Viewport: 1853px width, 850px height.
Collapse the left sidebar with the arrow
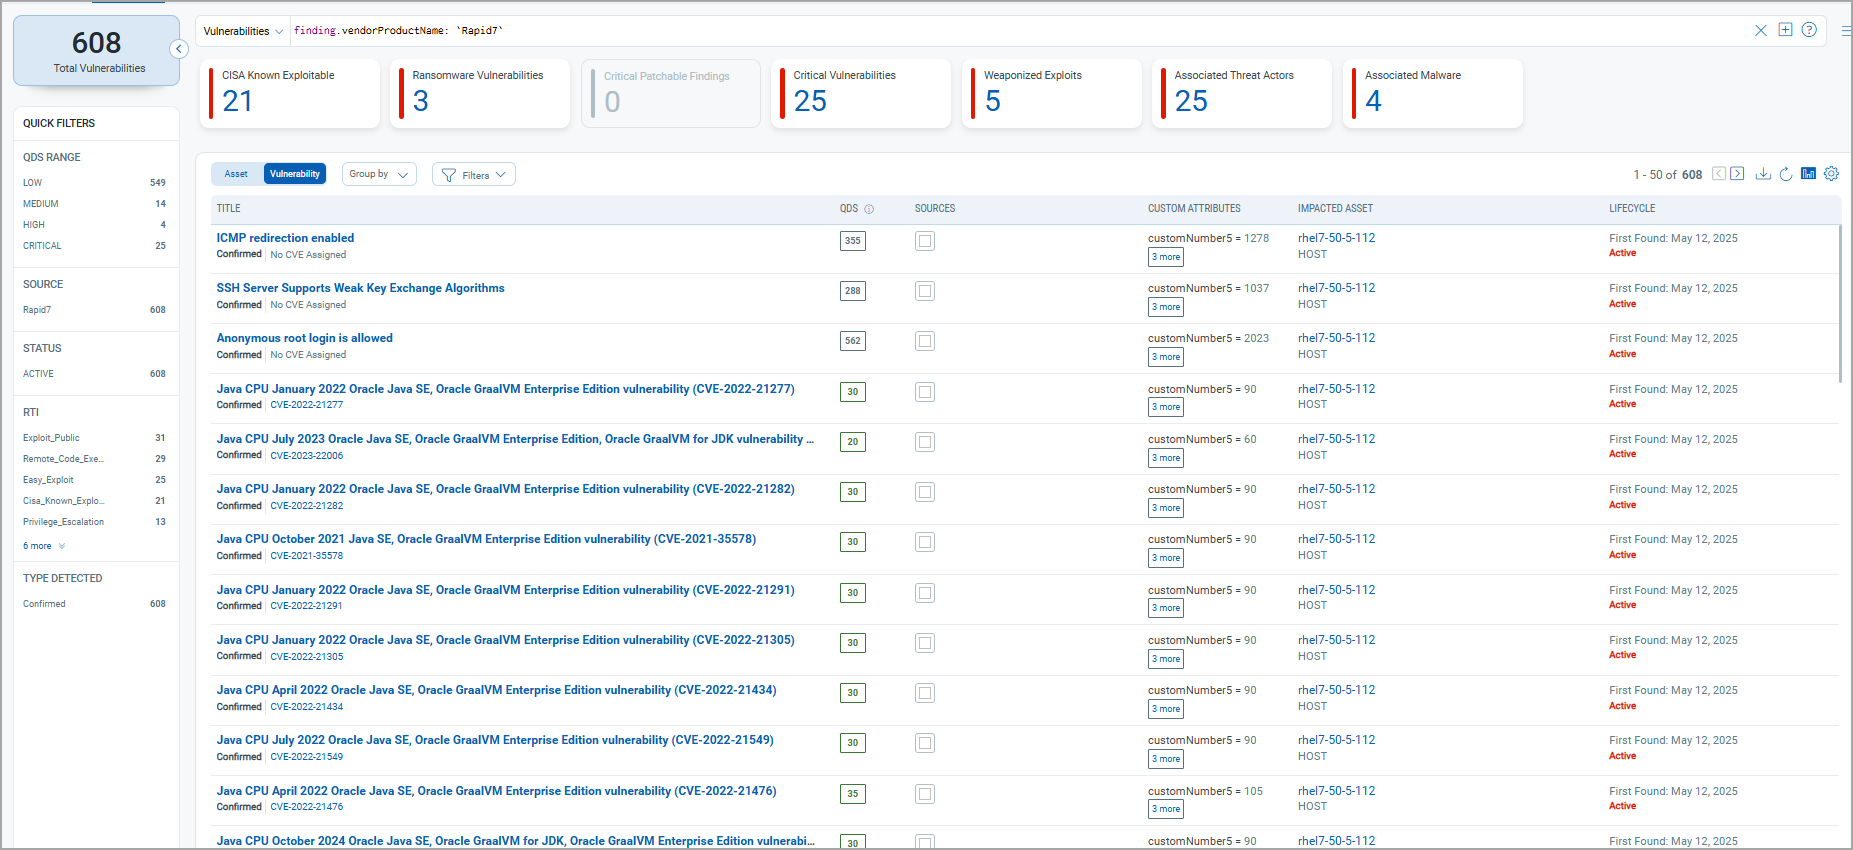click(x=179, y=49)
